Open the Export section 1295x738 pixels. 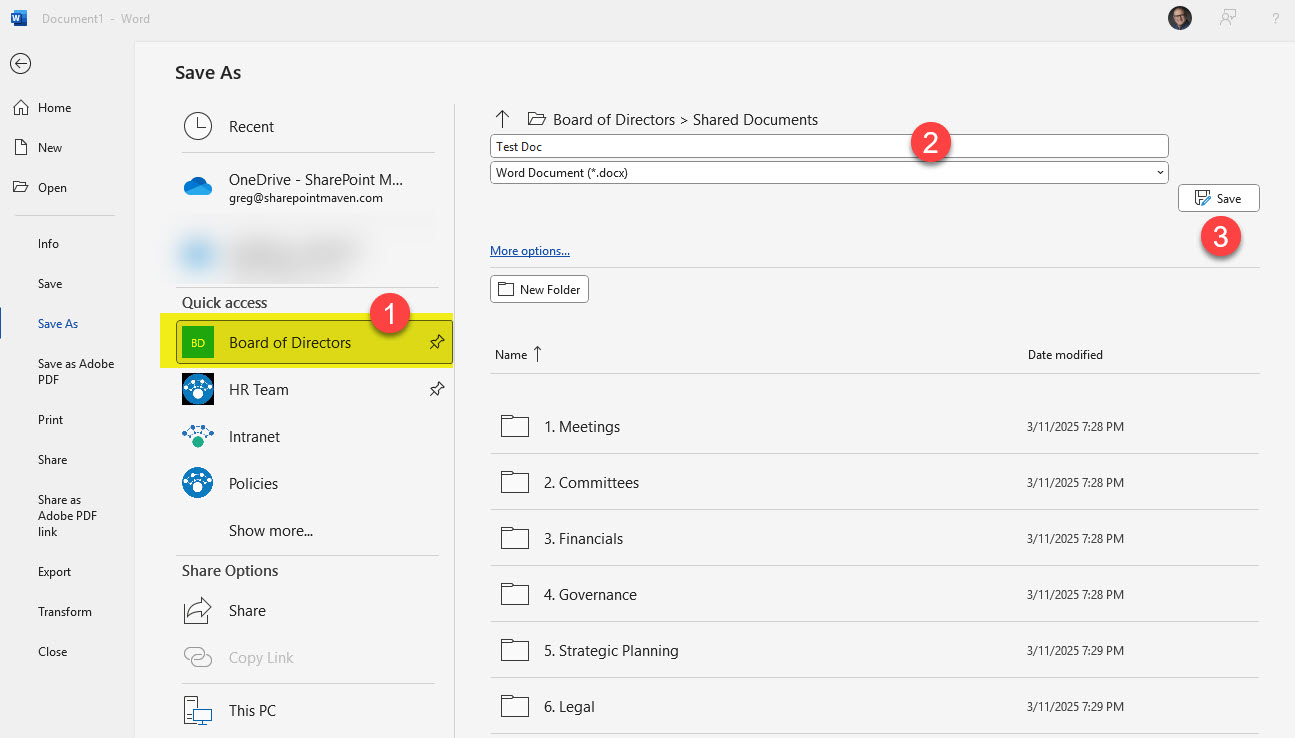[x=54, y=571]
